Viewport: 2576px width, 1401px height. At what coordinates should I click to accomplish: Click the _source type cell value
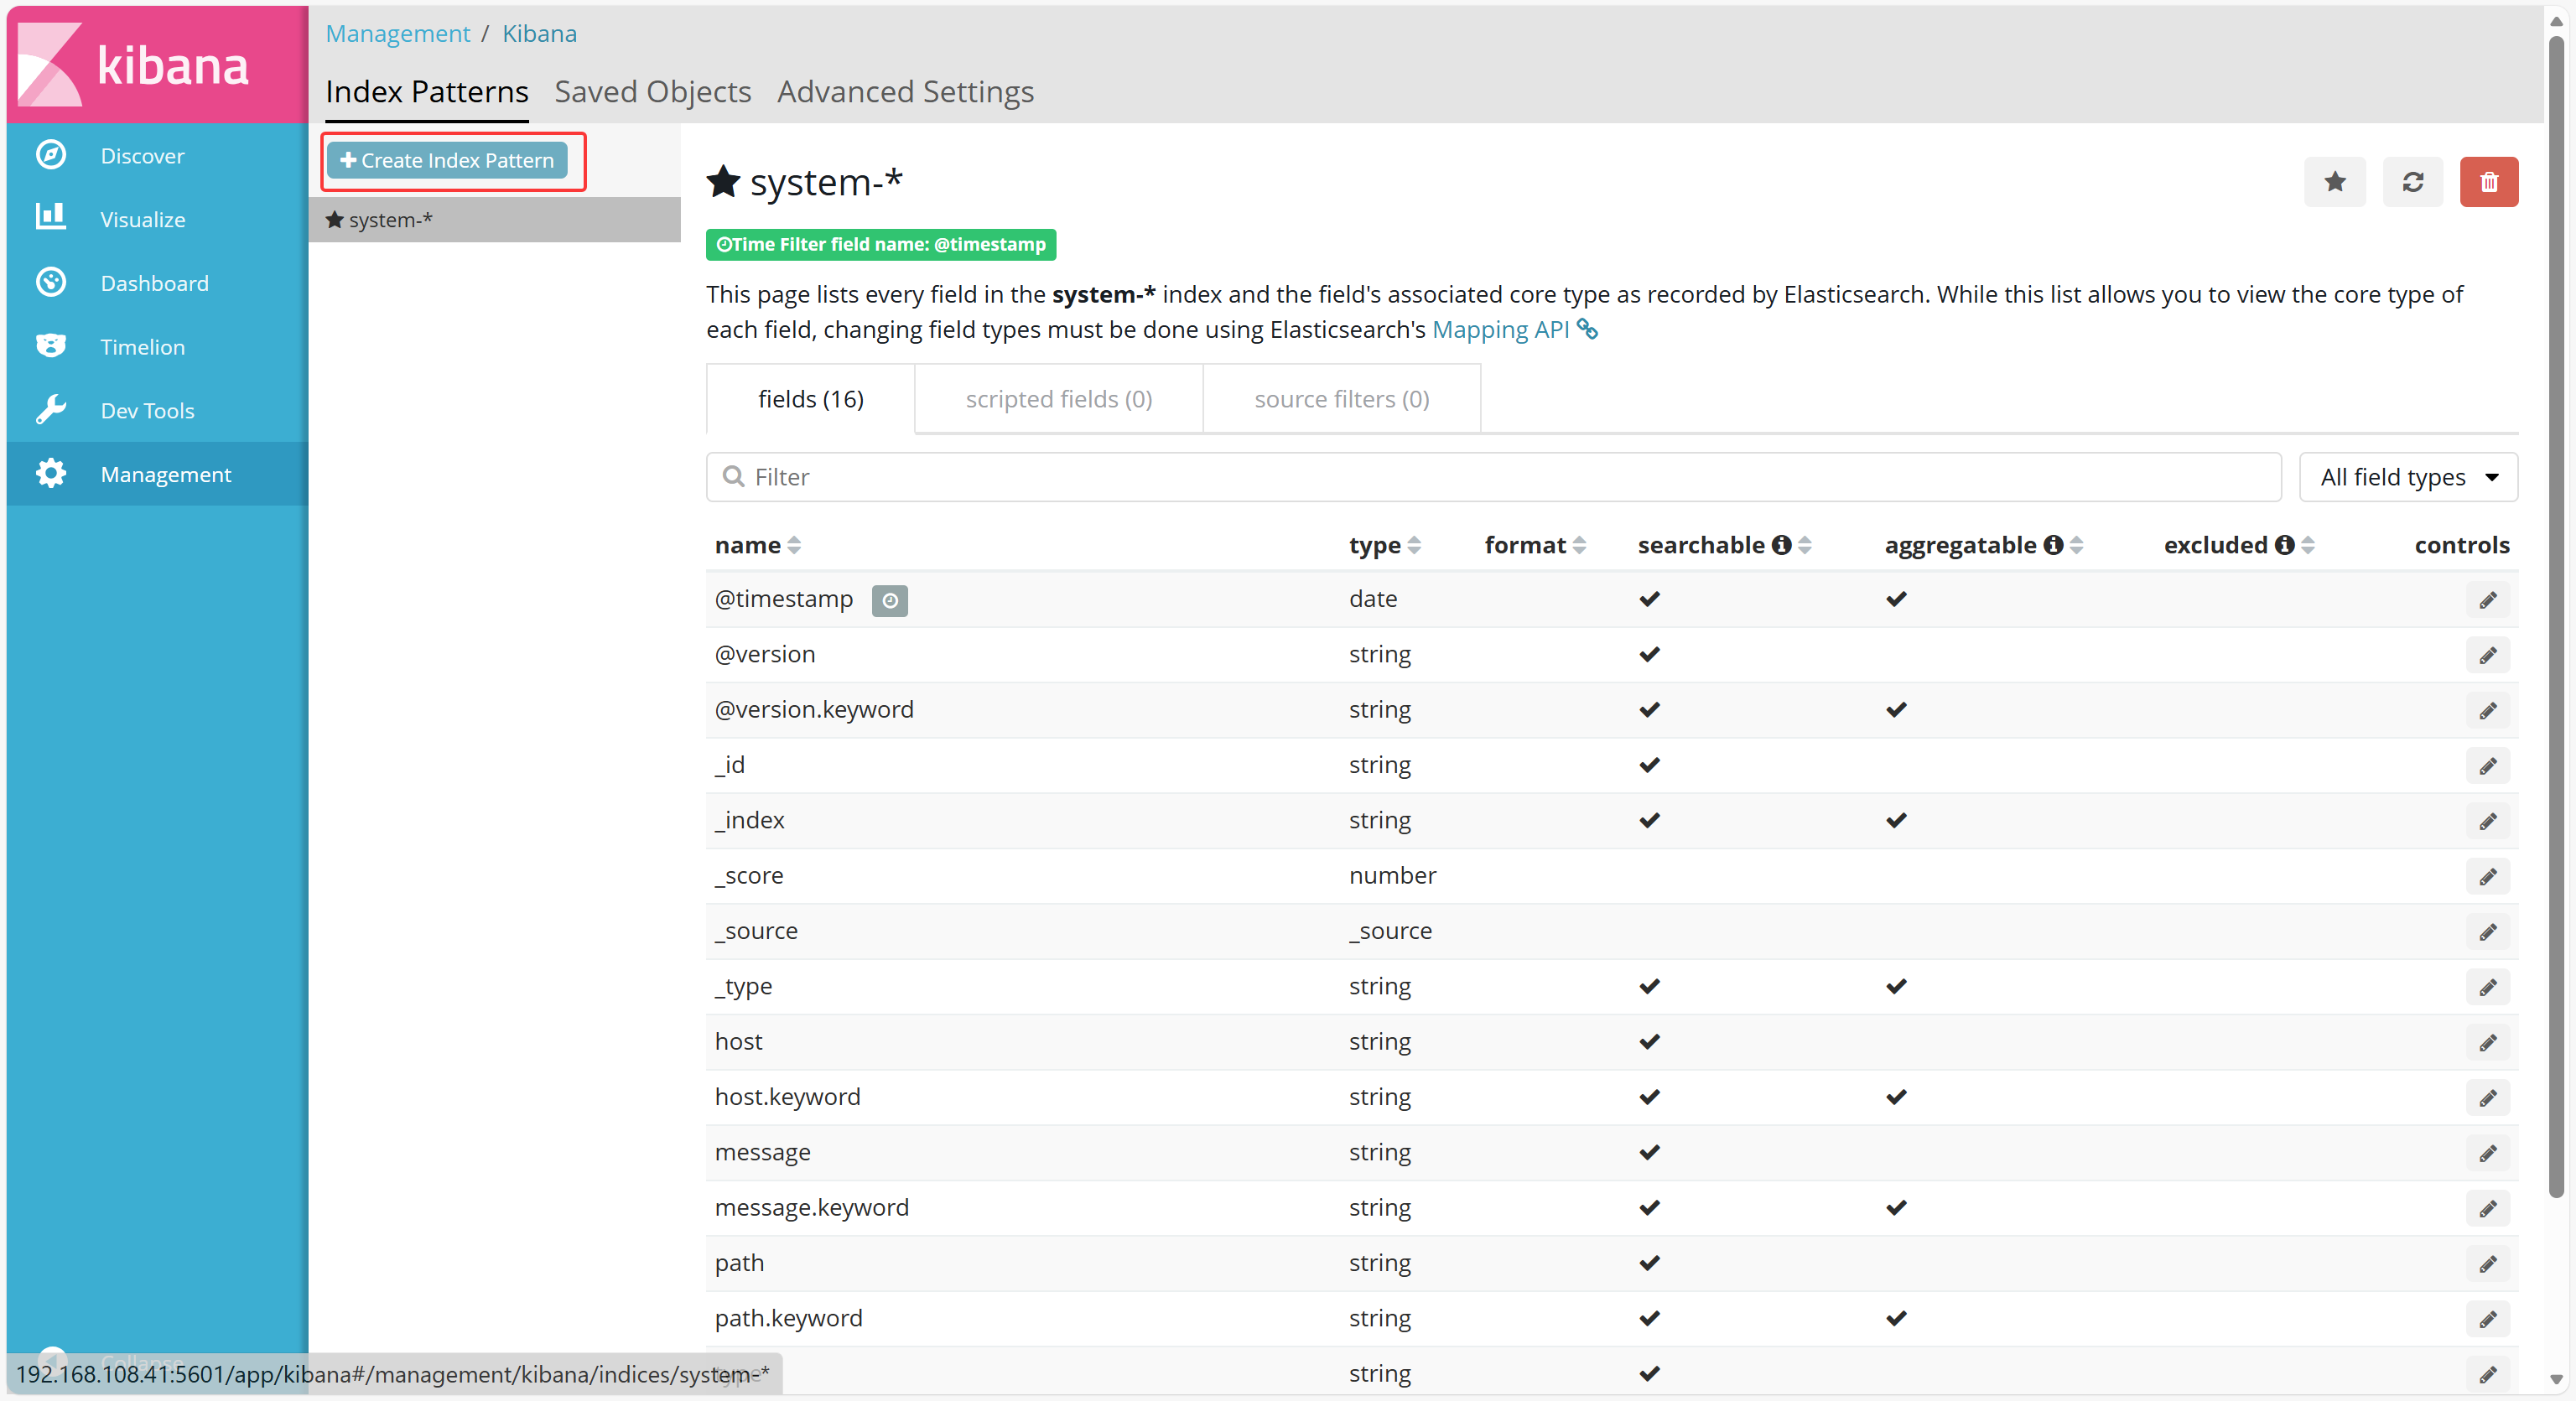[1390, 932]
